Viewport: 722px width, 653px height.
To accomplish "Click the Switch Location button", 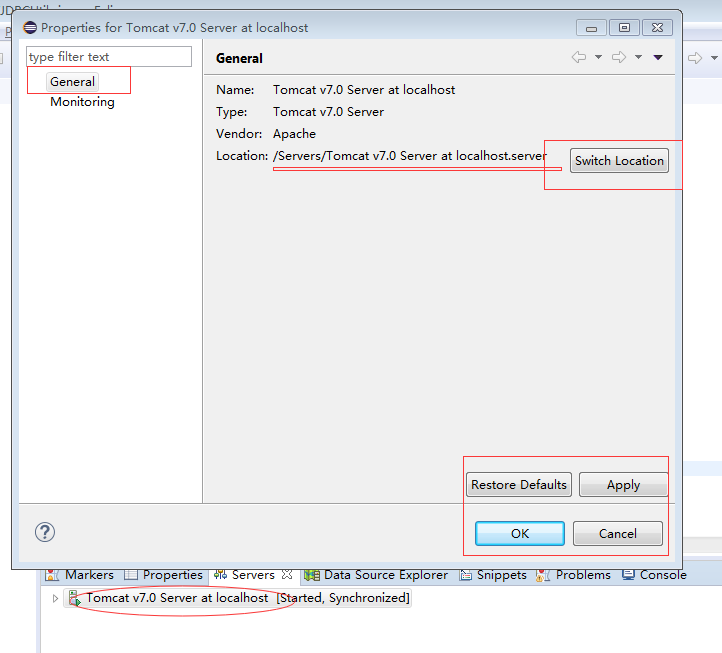I will (x=619, y=161).
